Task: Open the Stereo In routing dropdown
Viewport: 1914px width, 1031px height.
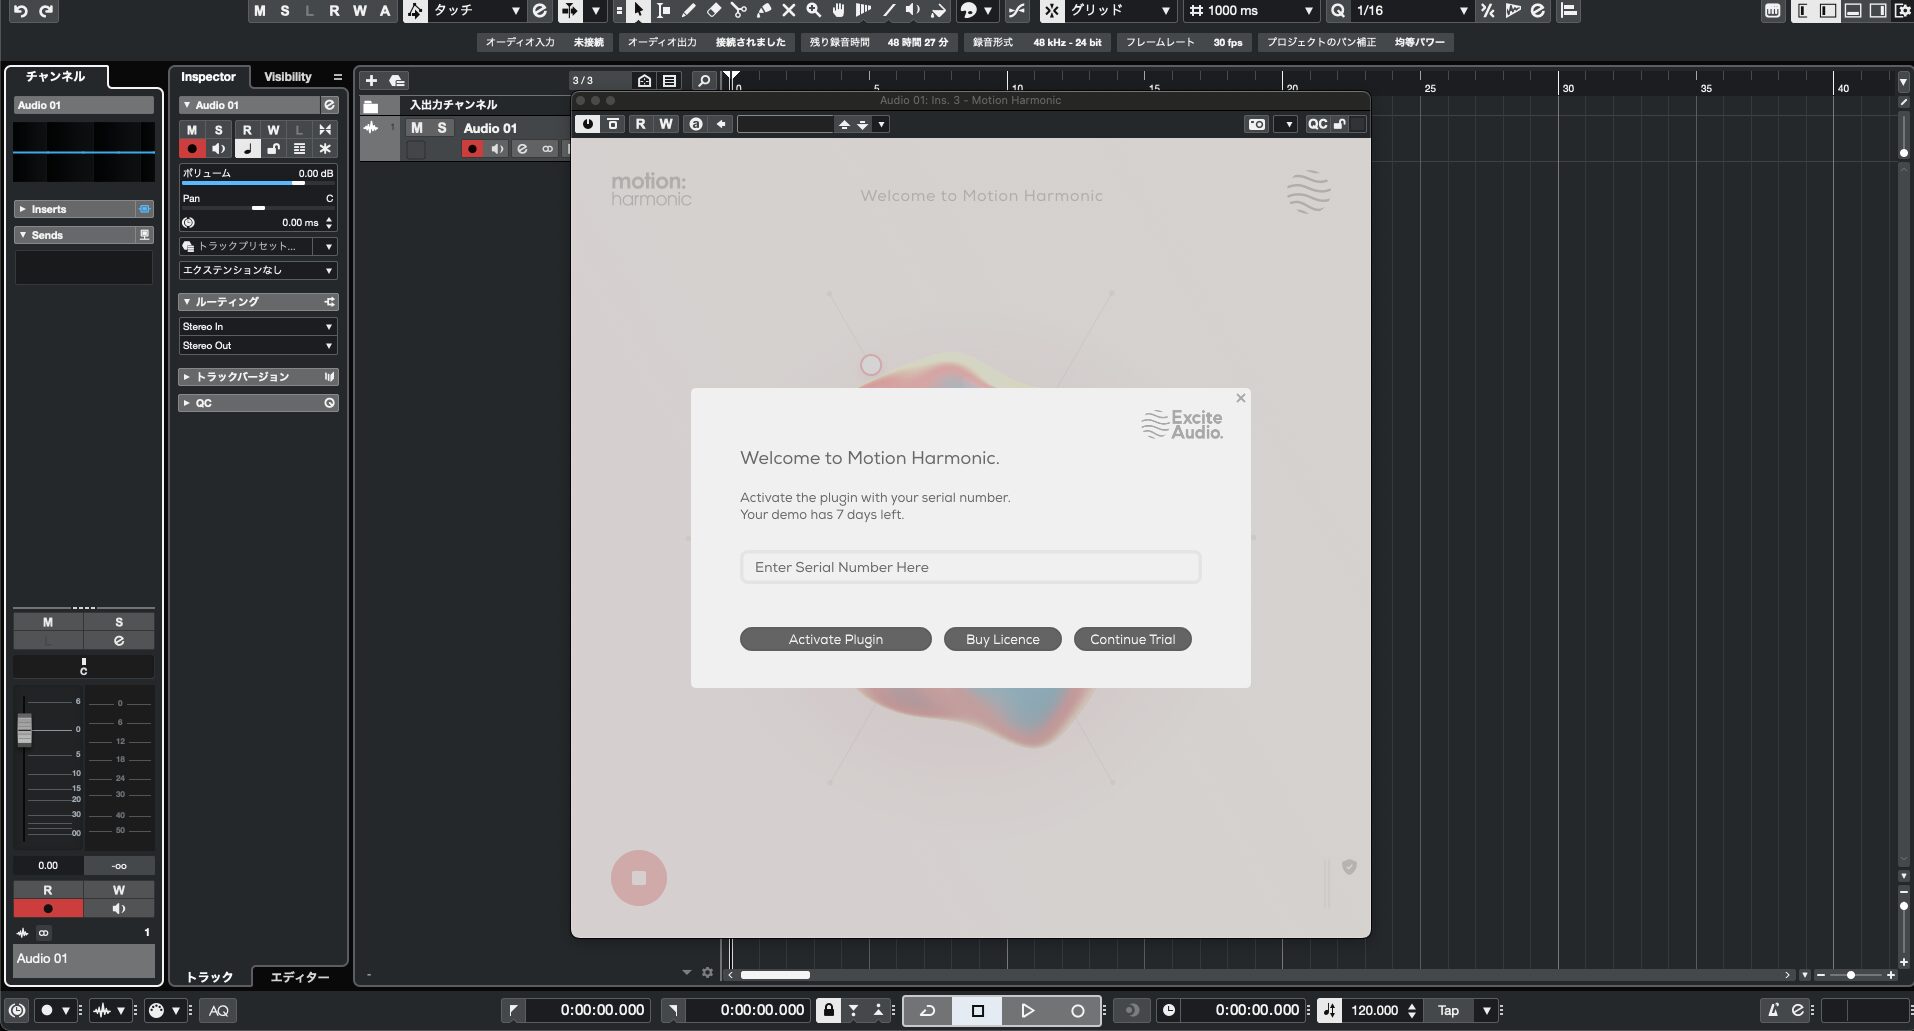Action: 258,327
